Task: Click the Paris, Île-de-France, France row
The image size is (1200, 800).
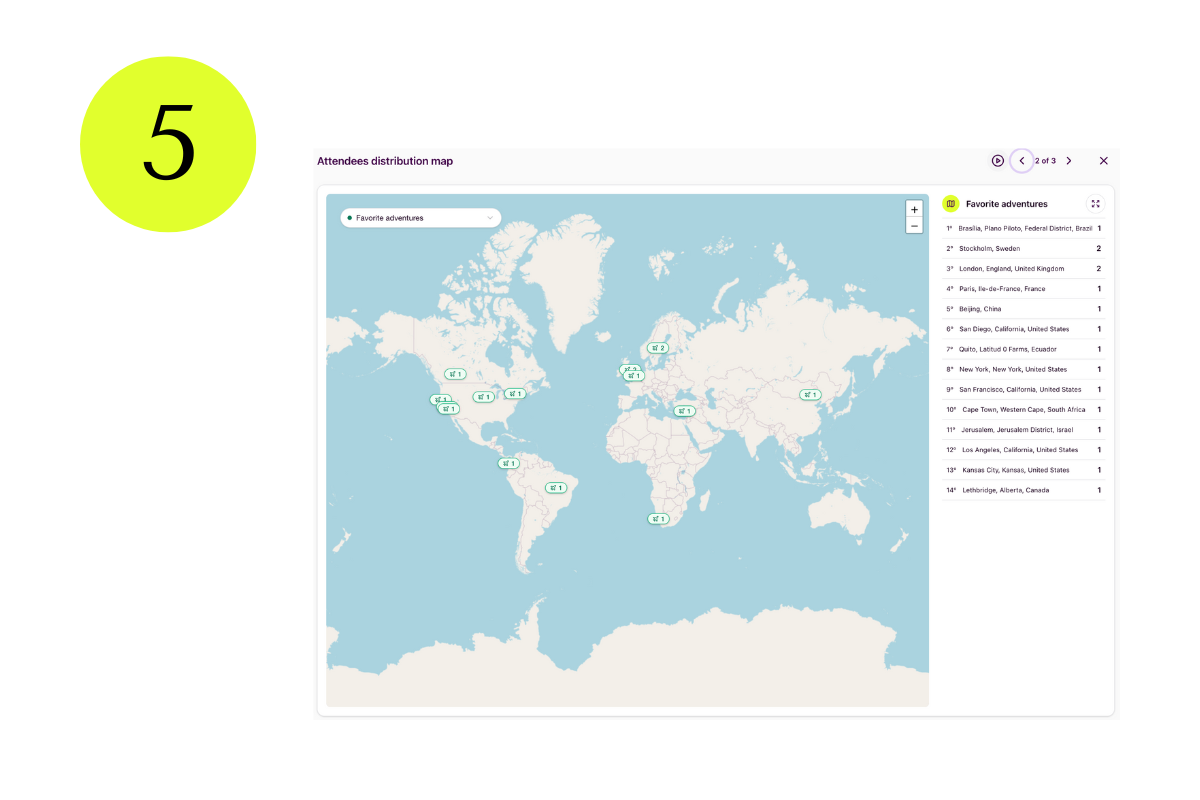Action: coord(1024,289)
